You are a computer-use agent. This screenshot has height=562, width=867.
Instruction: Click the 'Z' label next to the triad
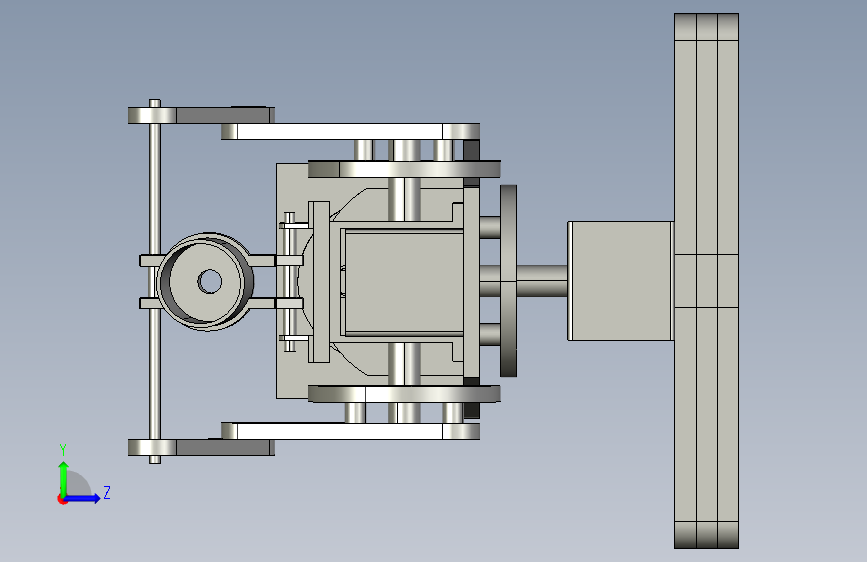tap(107, 492)
